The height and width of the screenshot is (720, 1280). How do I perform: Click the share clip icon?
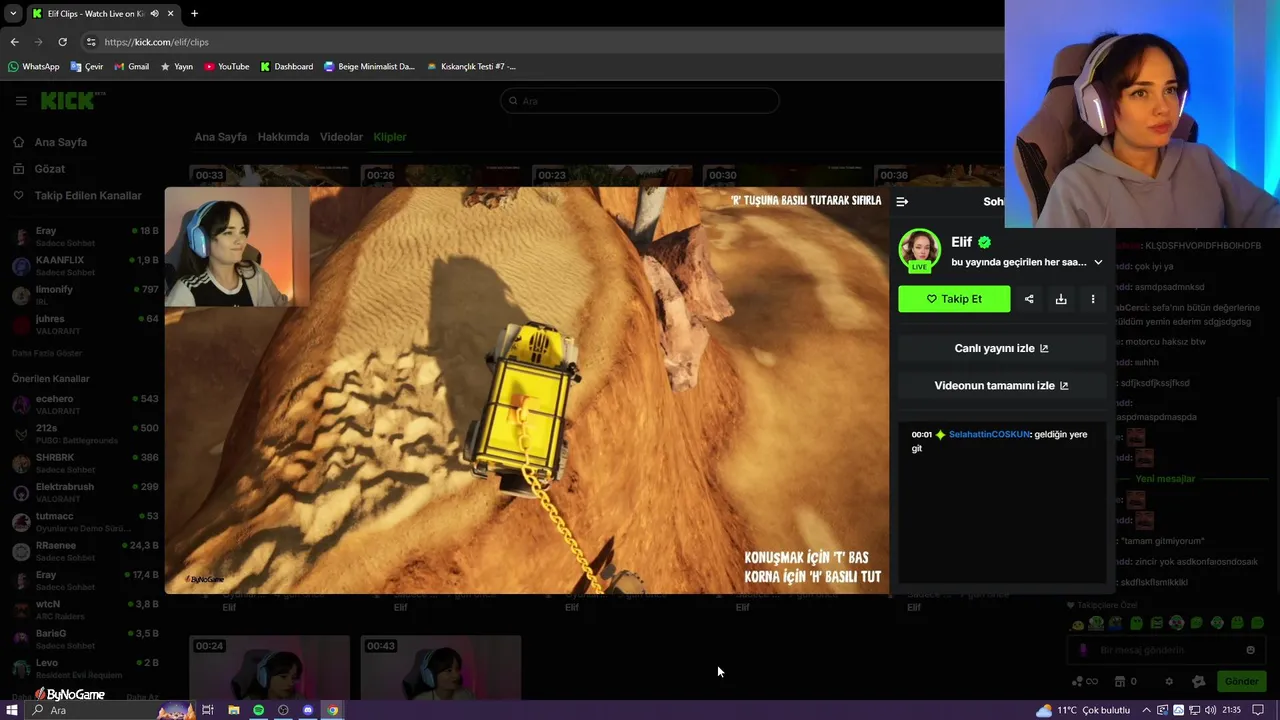click(x=1029, y=299)
